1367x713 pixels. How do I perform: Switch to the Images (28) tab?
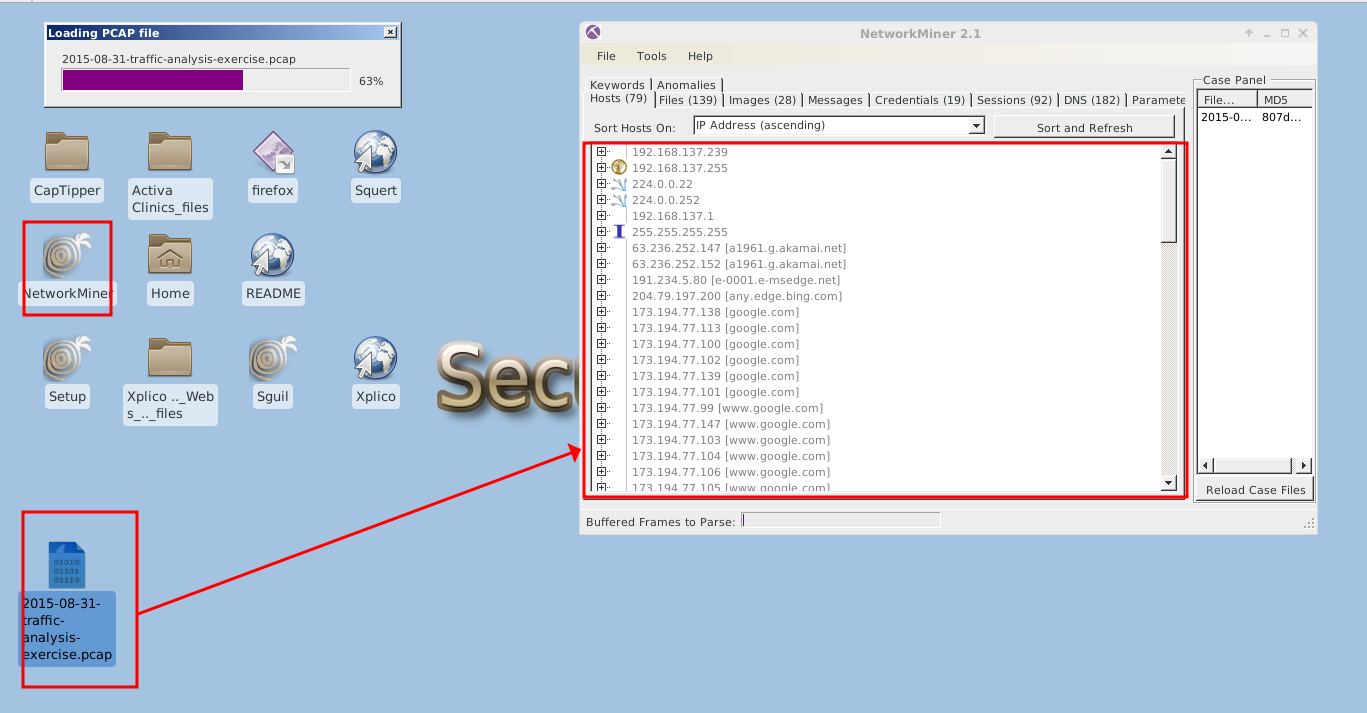tap(762, 100)
